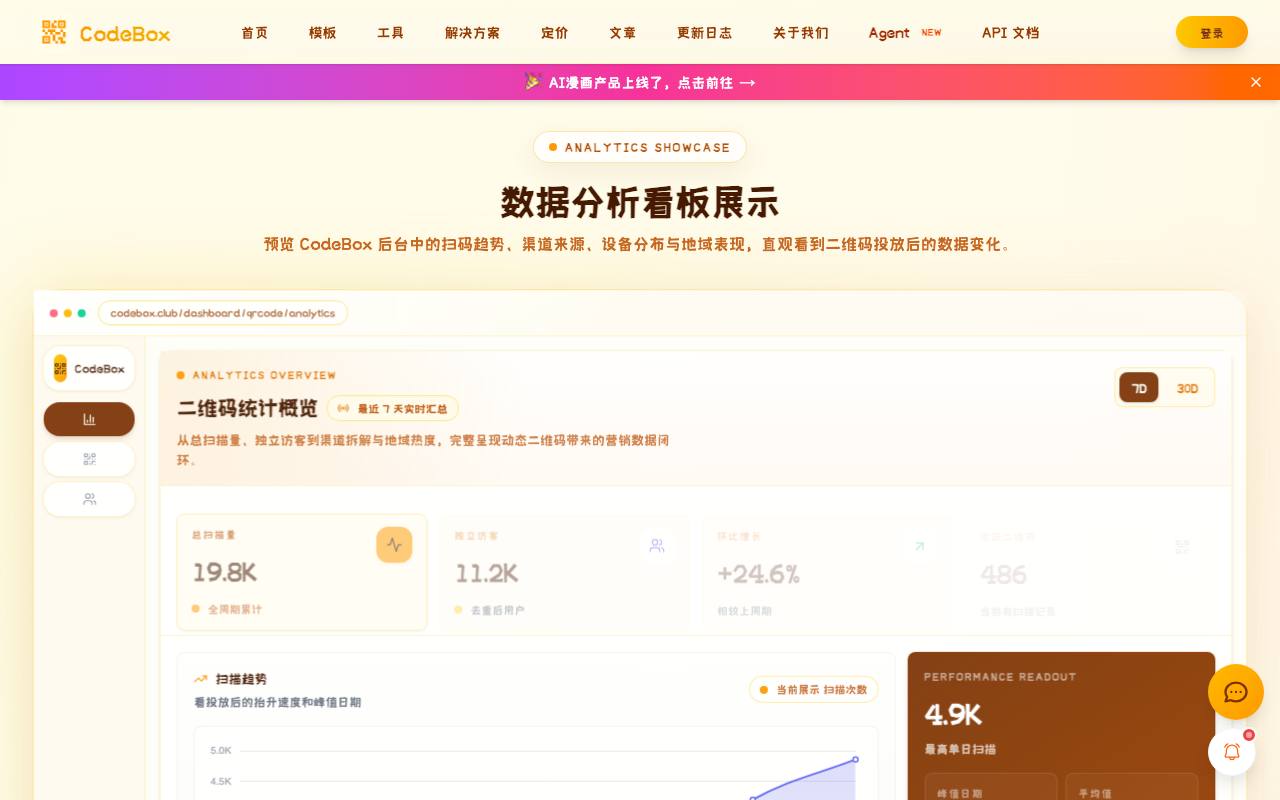Open the 定价 page
This screenshot has width=1280, height=800.
(x=555, y=32)
